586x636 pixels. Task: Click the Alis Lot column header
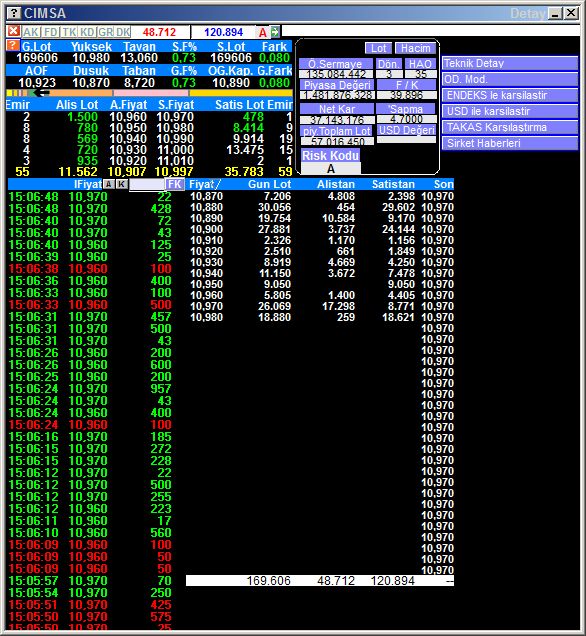click(77, 105)
